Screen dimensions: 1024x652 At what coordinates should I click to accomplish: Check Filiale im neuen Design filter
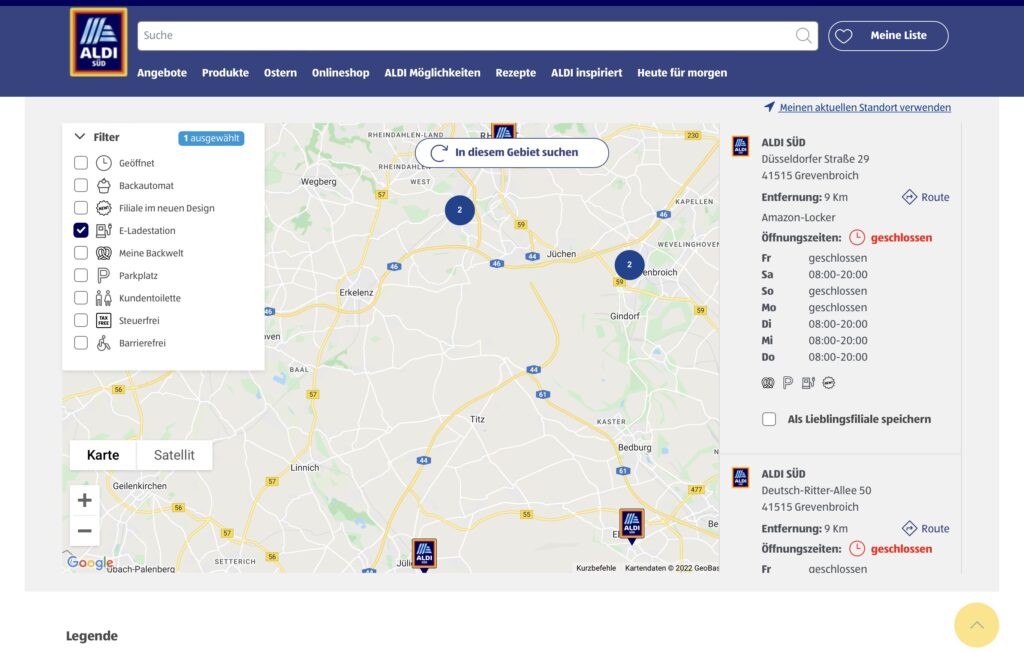81,208
